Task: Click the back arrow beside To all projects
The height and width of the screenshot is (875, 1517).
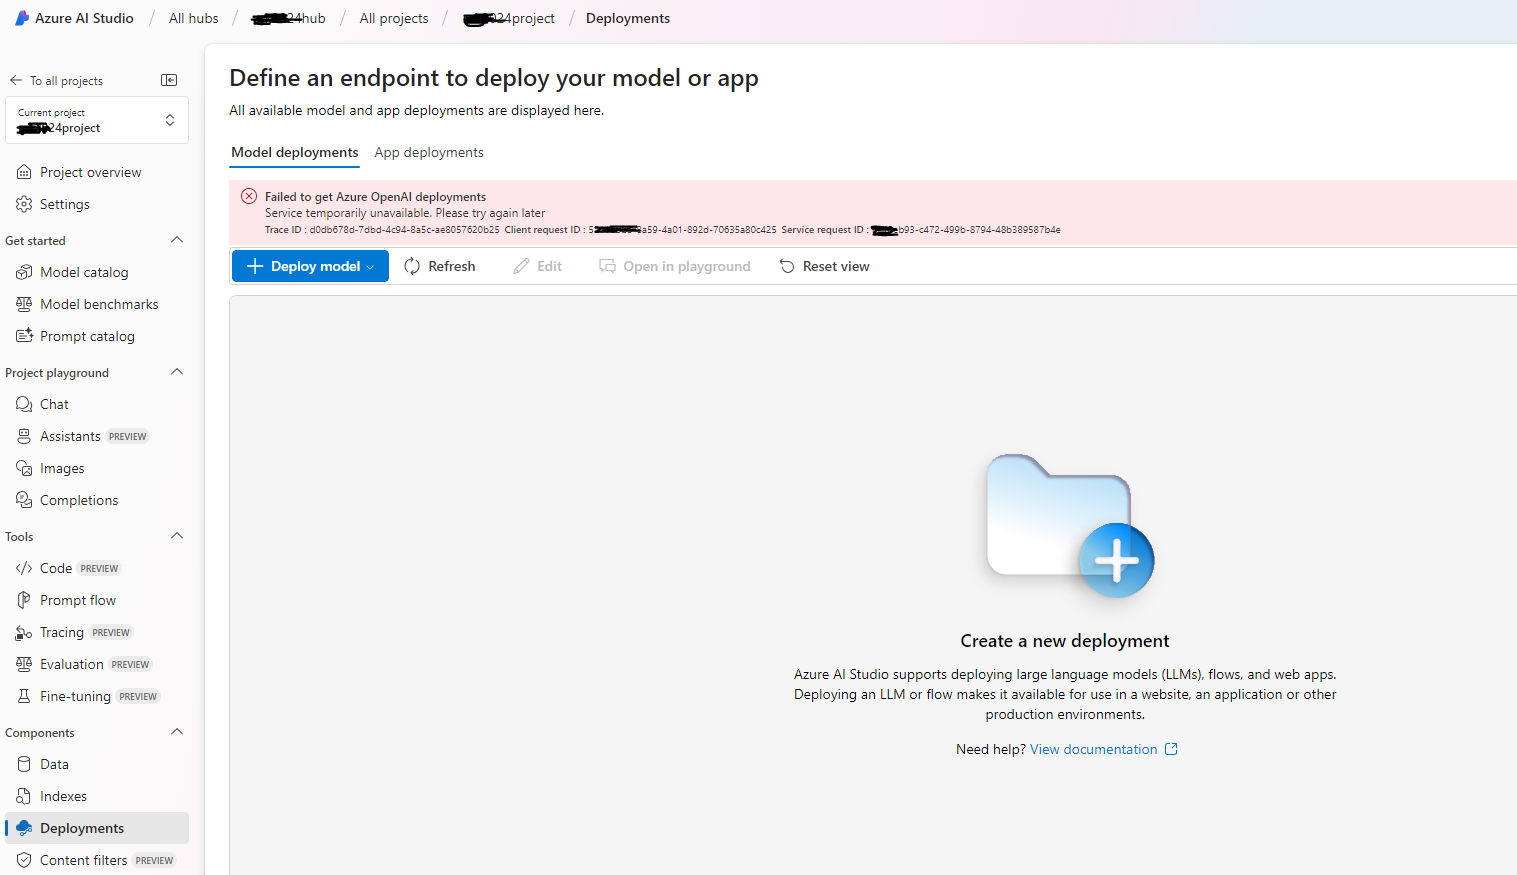Action: coord(16,80)
